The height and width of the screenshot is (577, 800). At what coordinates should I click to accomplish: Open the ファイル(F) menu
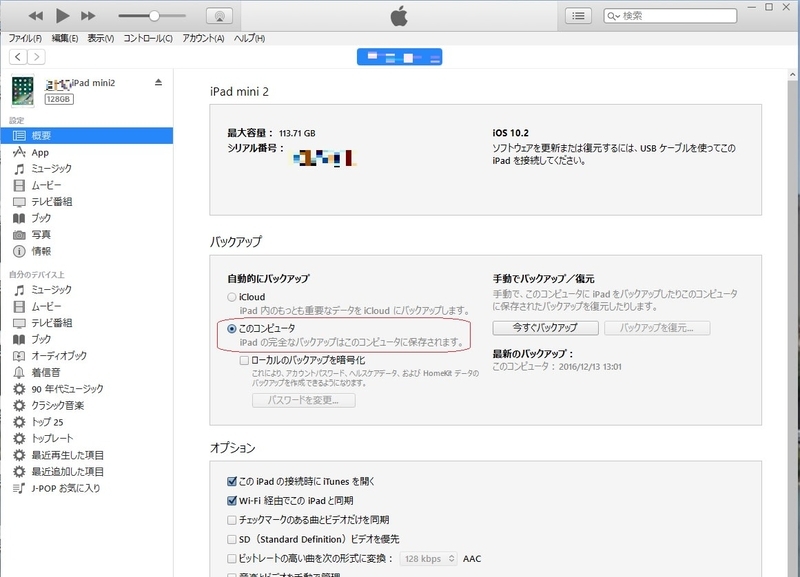25,38
